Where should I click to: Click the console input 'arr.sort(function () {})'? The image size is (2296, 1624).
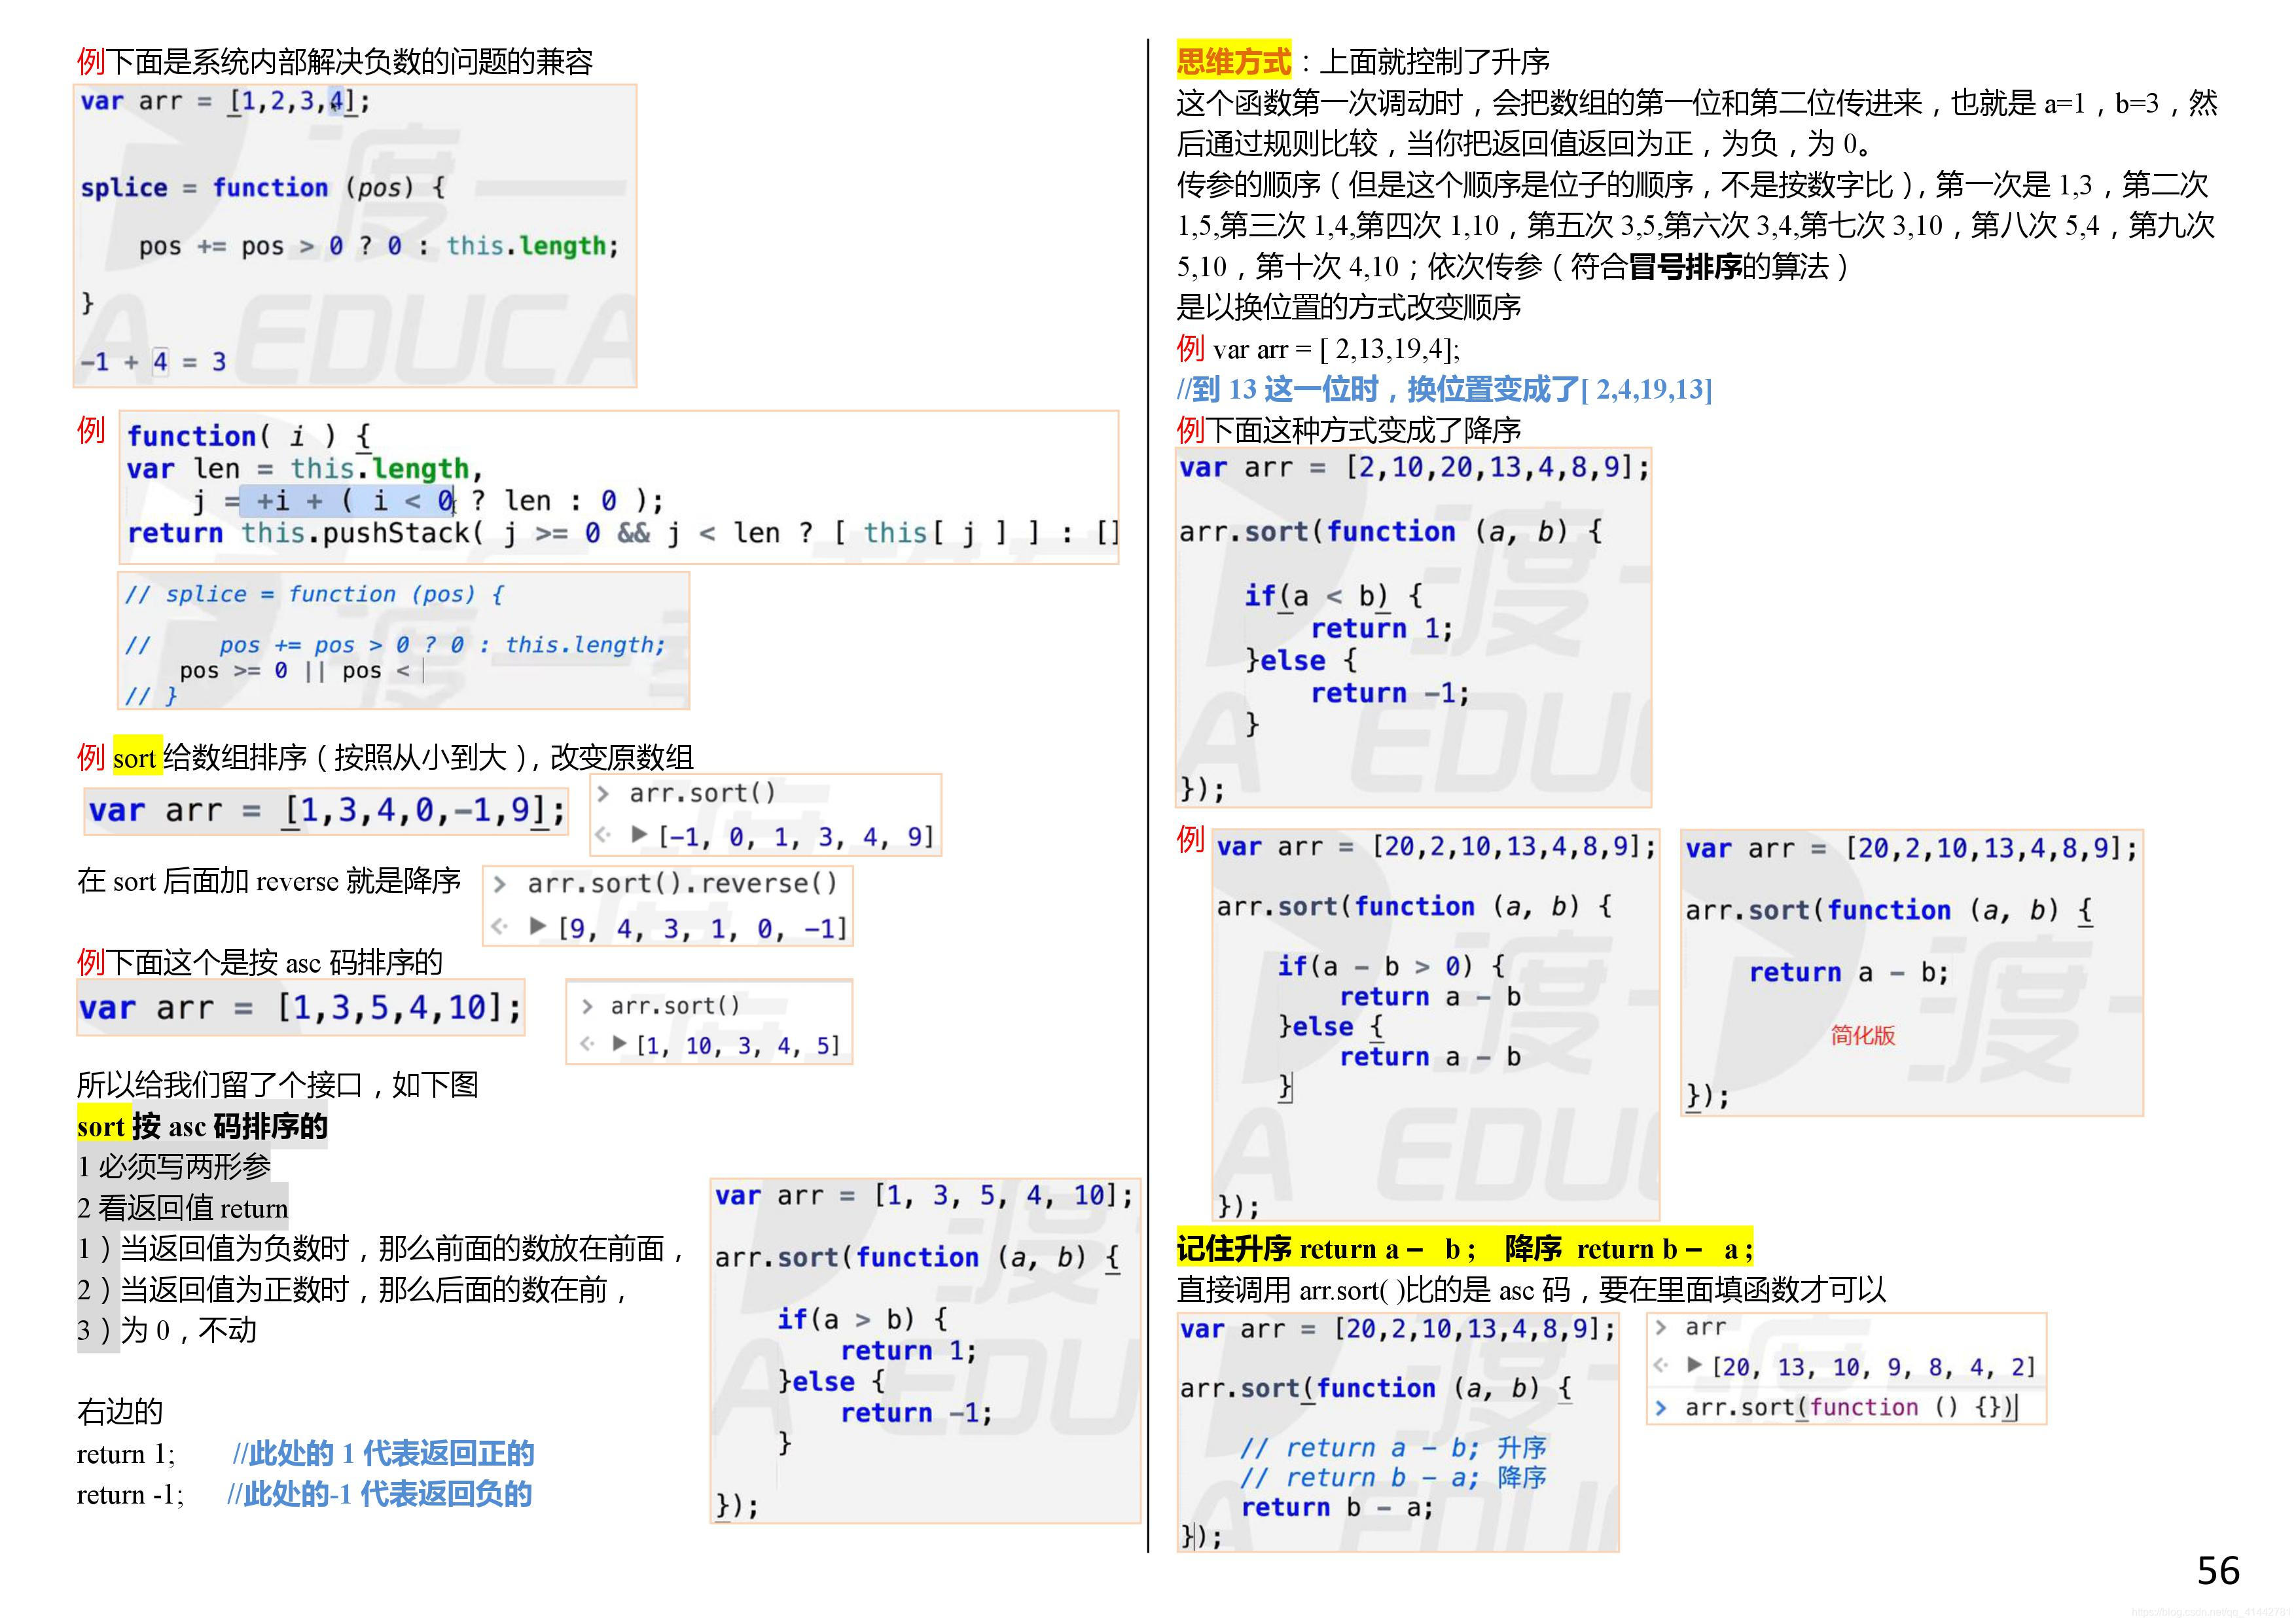(x=1851, y=1408)
